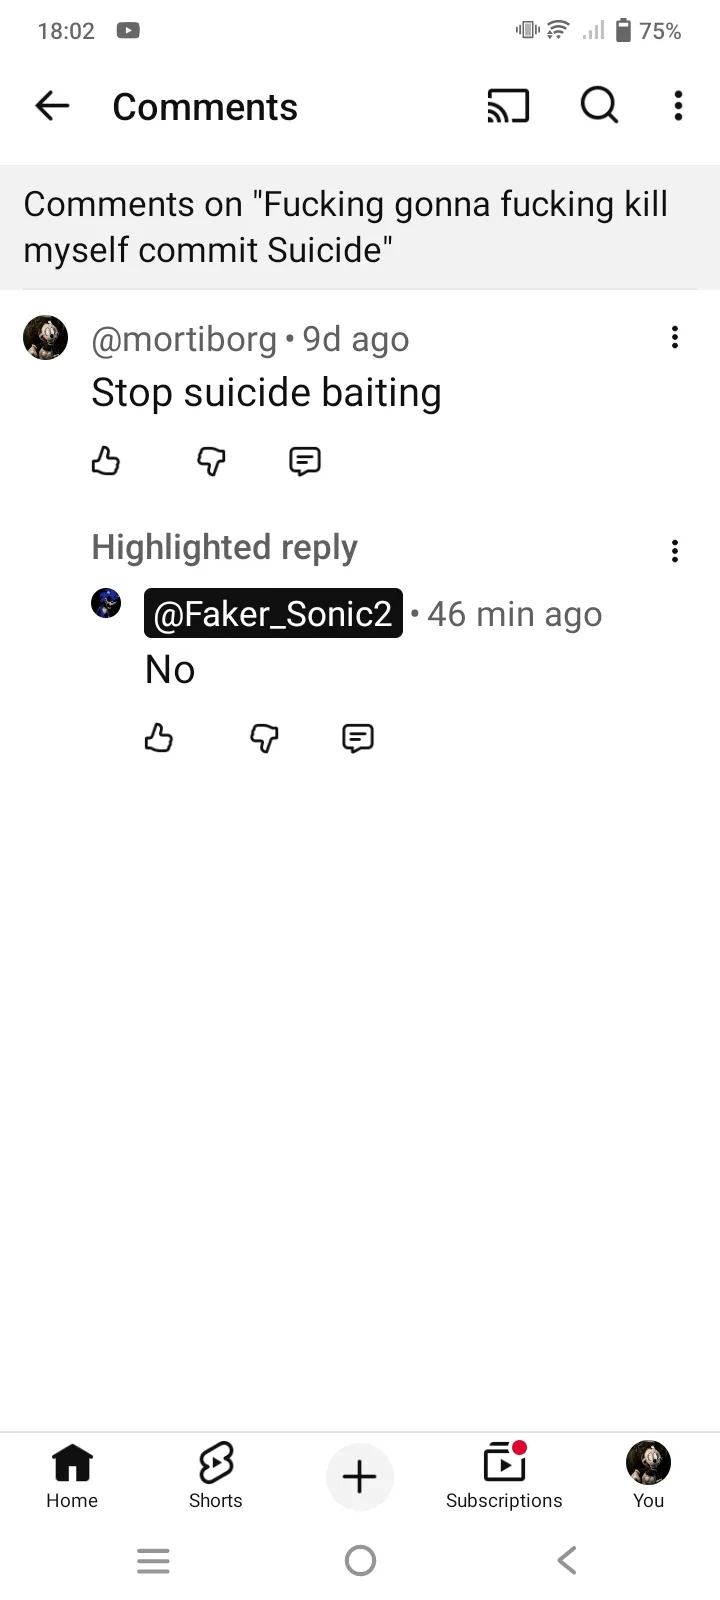Like the "Stop suicide baiting" comment
The height and width of the screenshot is (1600, 720).
coord(106,461)
